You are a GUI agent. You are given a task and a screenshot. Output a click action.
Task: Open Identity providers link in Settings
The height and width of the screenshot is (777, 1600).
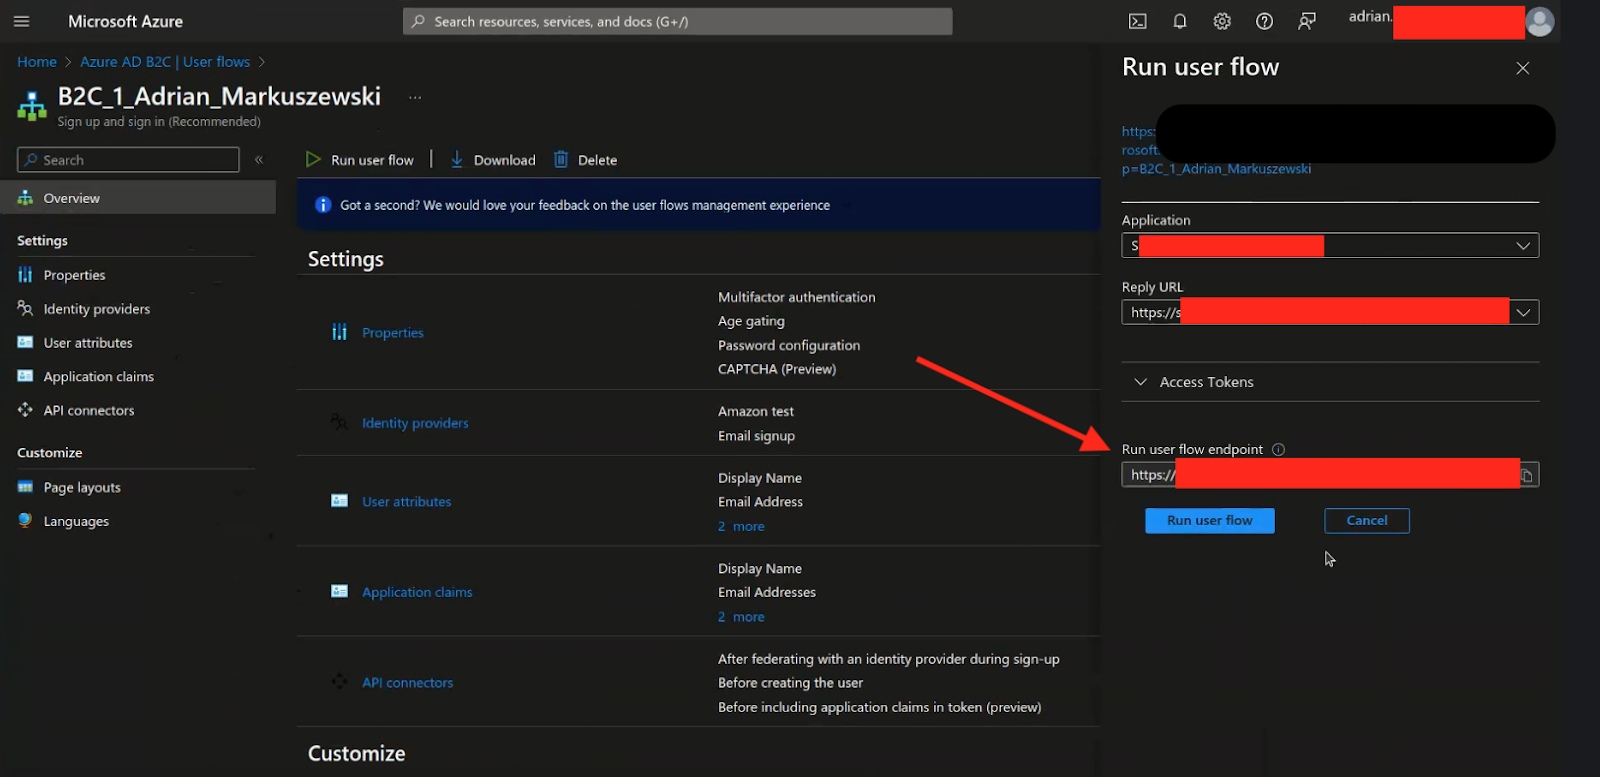[415, 423]
